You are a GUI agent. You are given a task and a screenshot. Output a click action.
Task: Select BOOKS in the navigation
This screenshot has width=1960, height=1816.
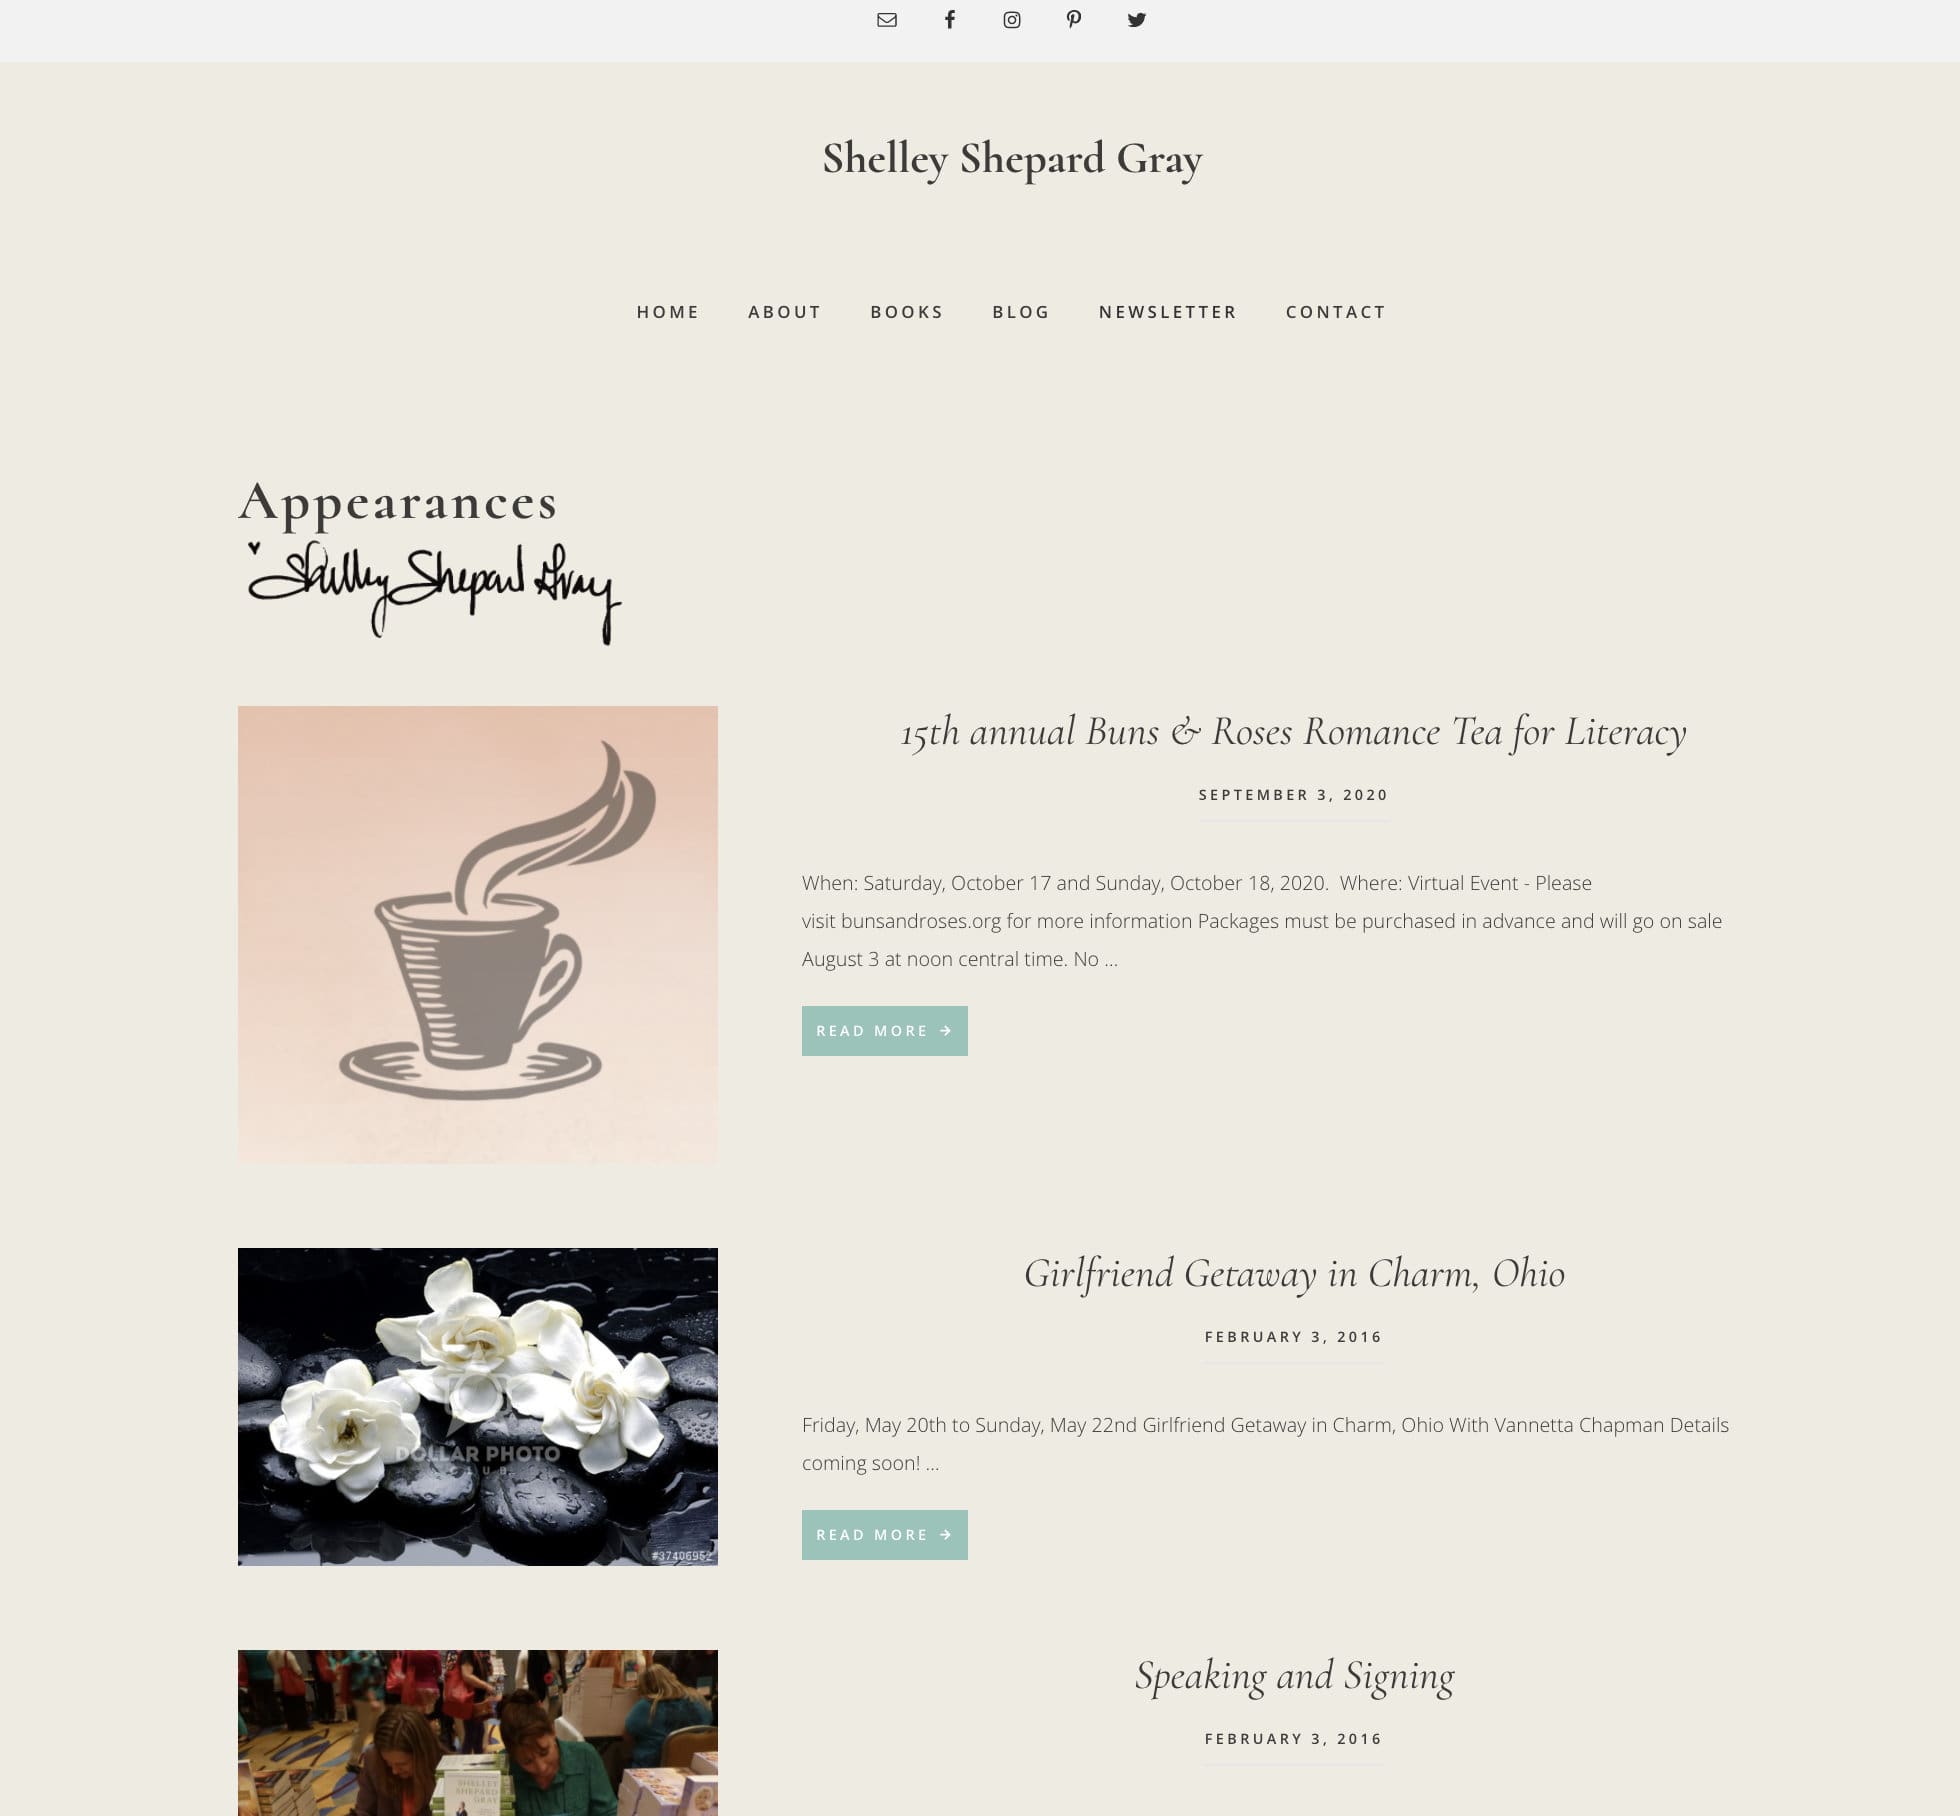[x=907, y=312]
